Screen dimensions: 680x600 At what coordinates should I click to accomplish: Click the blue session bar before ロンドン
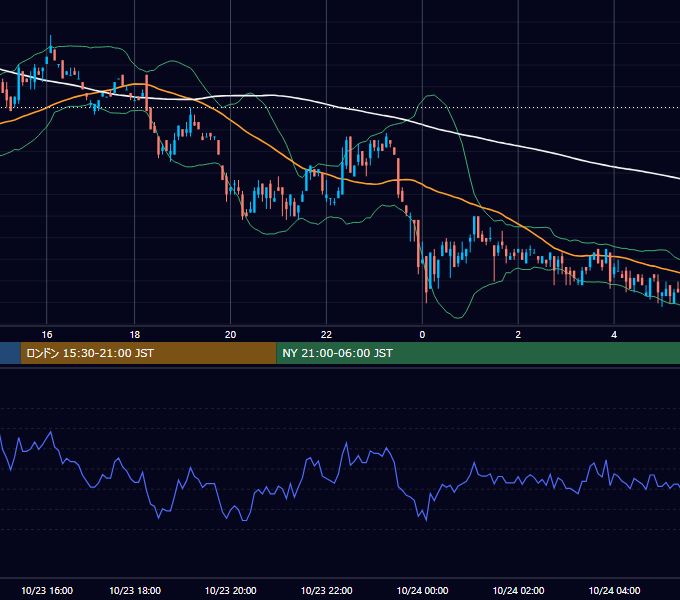[x=10, y=353]
